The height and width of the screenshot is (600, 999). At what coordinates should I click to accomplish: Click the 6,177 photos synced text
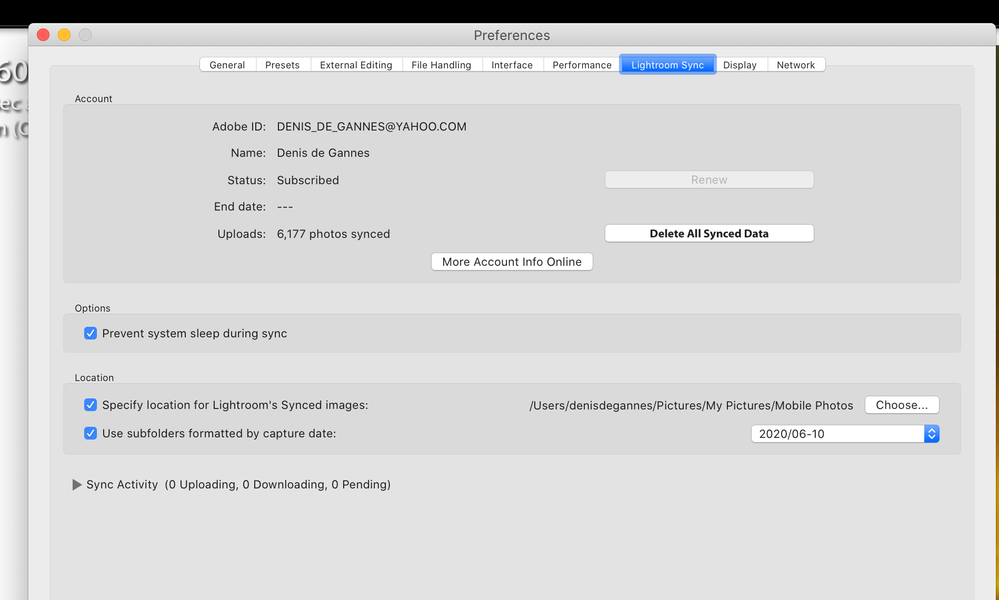[x=333, y=234]
